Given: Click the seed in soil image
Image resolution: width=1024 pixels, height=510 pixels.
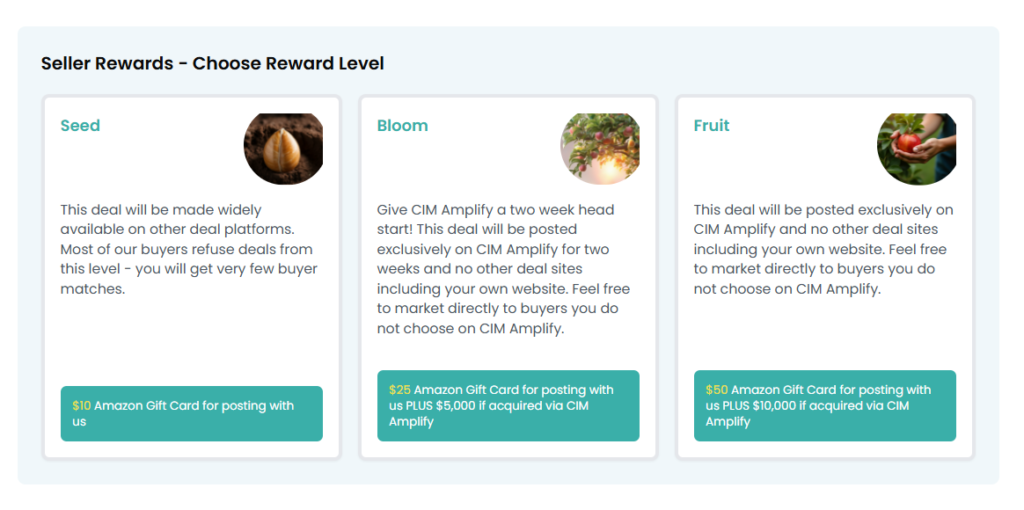Looking at the screenshot, I should pos(283,149).
